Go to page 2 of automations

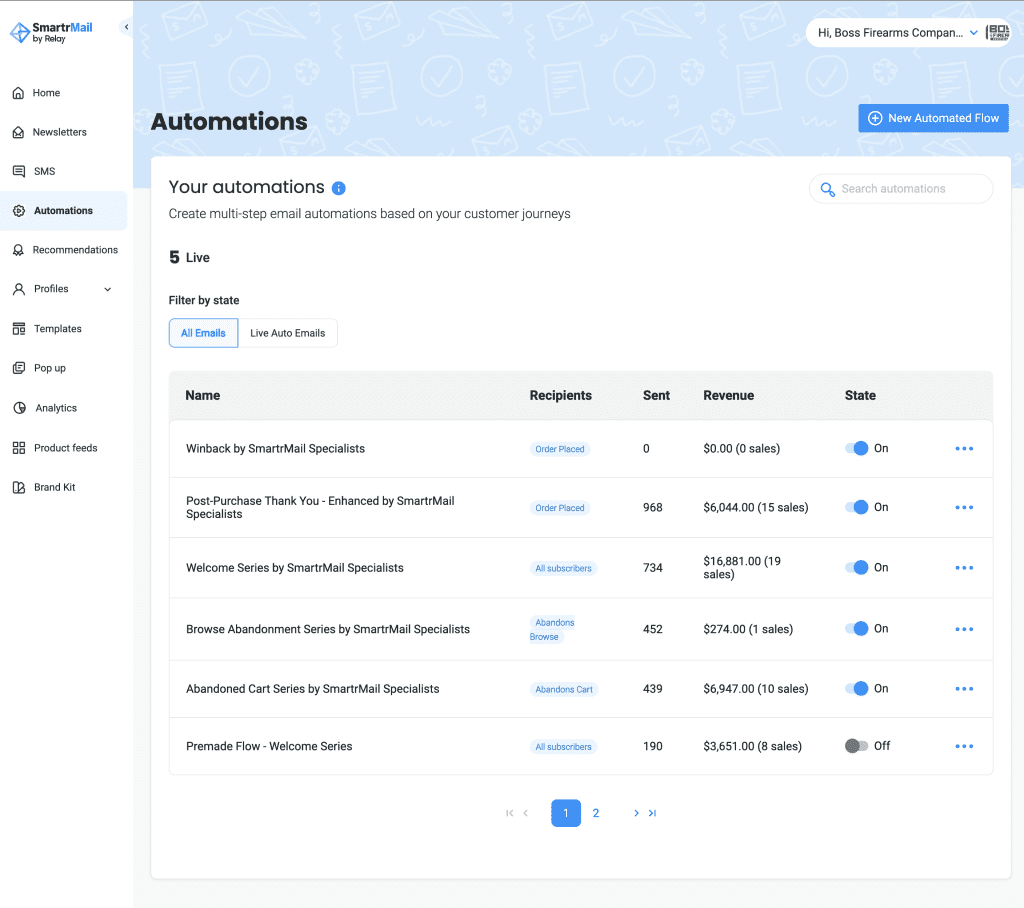point(596,813)
